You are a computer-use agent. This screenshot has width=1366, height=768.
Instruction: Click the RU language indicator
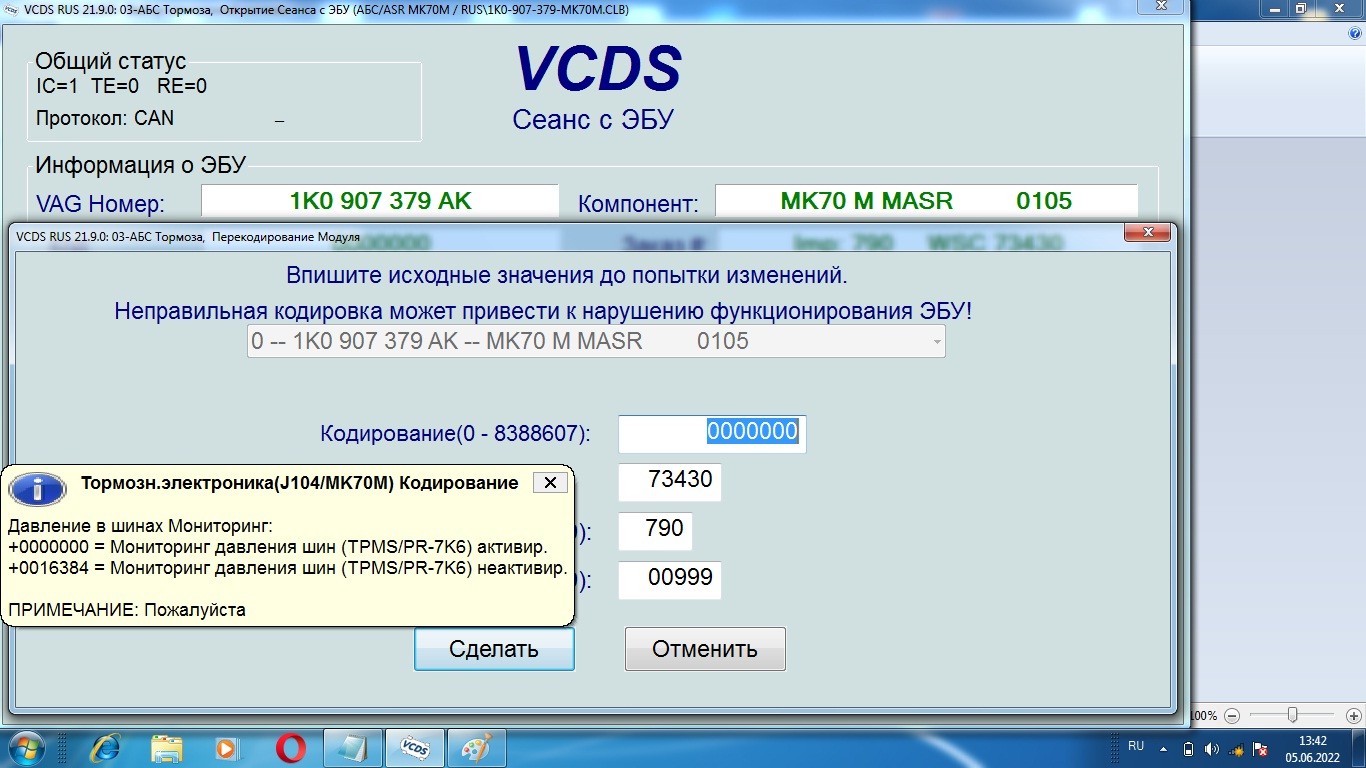[x=1136, y=746]
